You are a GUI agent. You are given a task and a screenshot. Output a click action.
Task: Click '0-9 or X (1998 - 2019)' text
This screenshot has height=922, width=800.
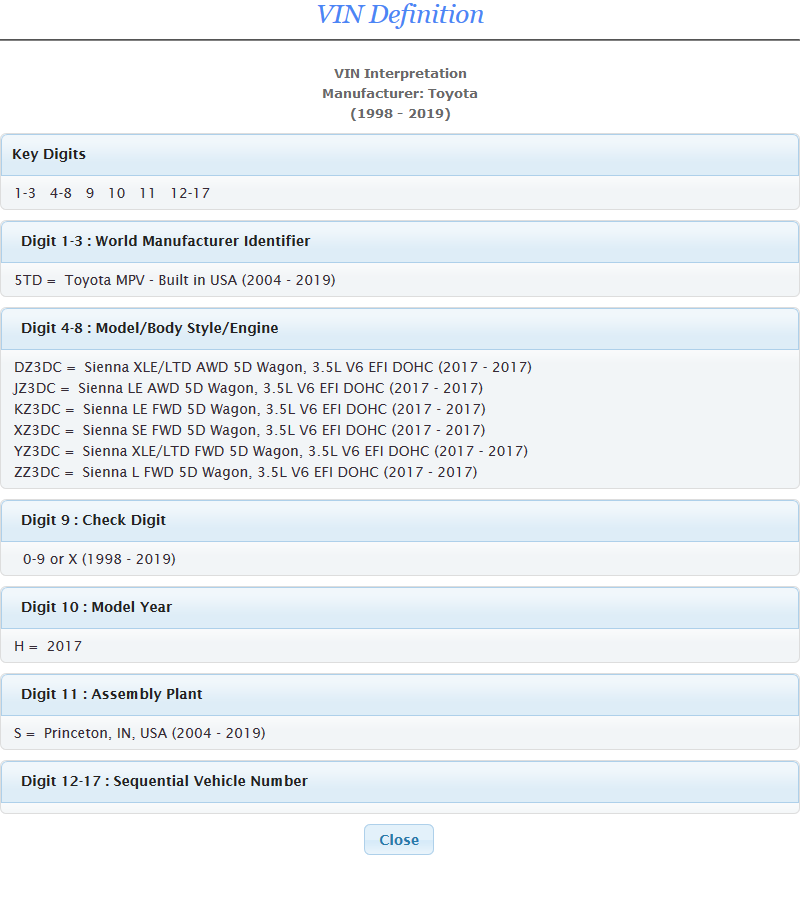coord(99,559)
